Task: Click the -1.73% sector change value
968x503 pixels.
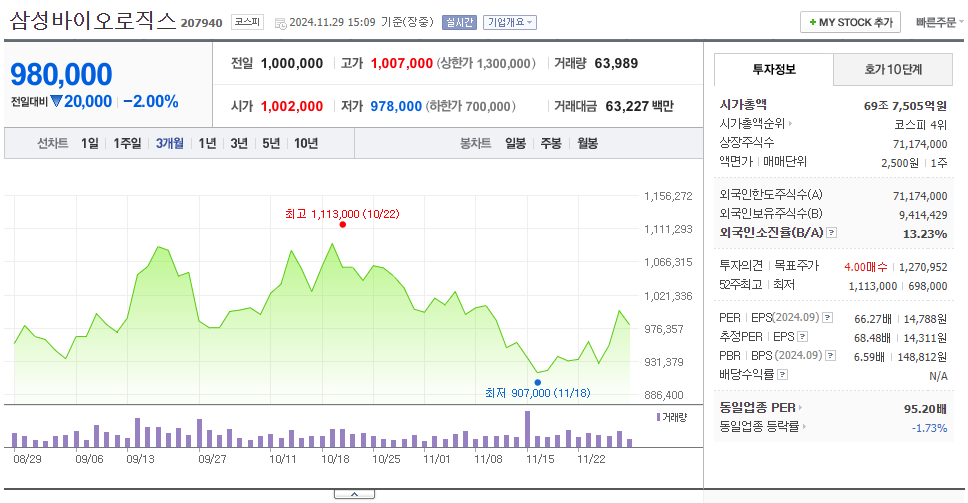Action: (929, 428)
